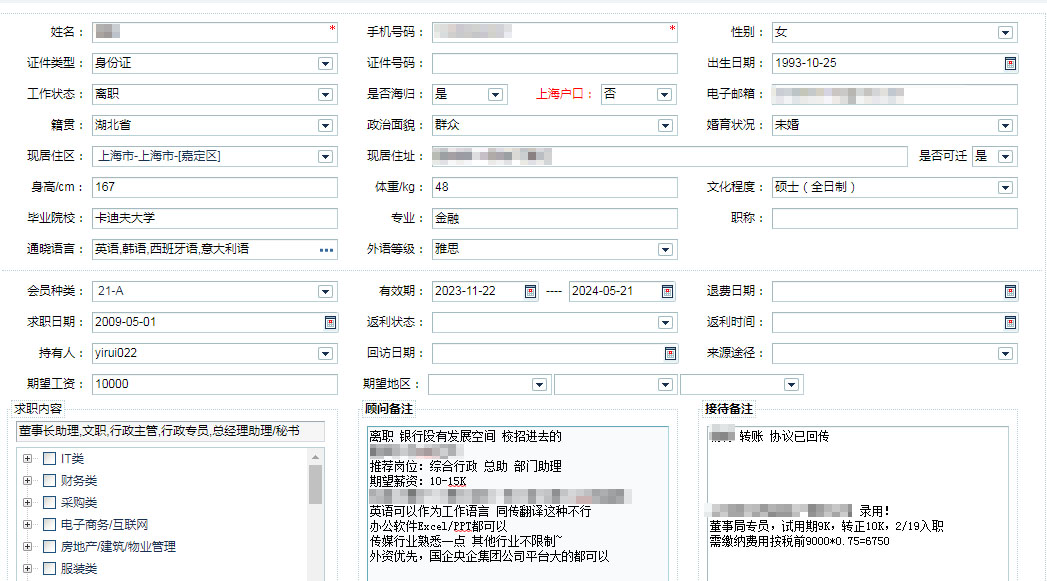
Task: Open the 有效期 start date calendar
Action: tap(530, 292)
